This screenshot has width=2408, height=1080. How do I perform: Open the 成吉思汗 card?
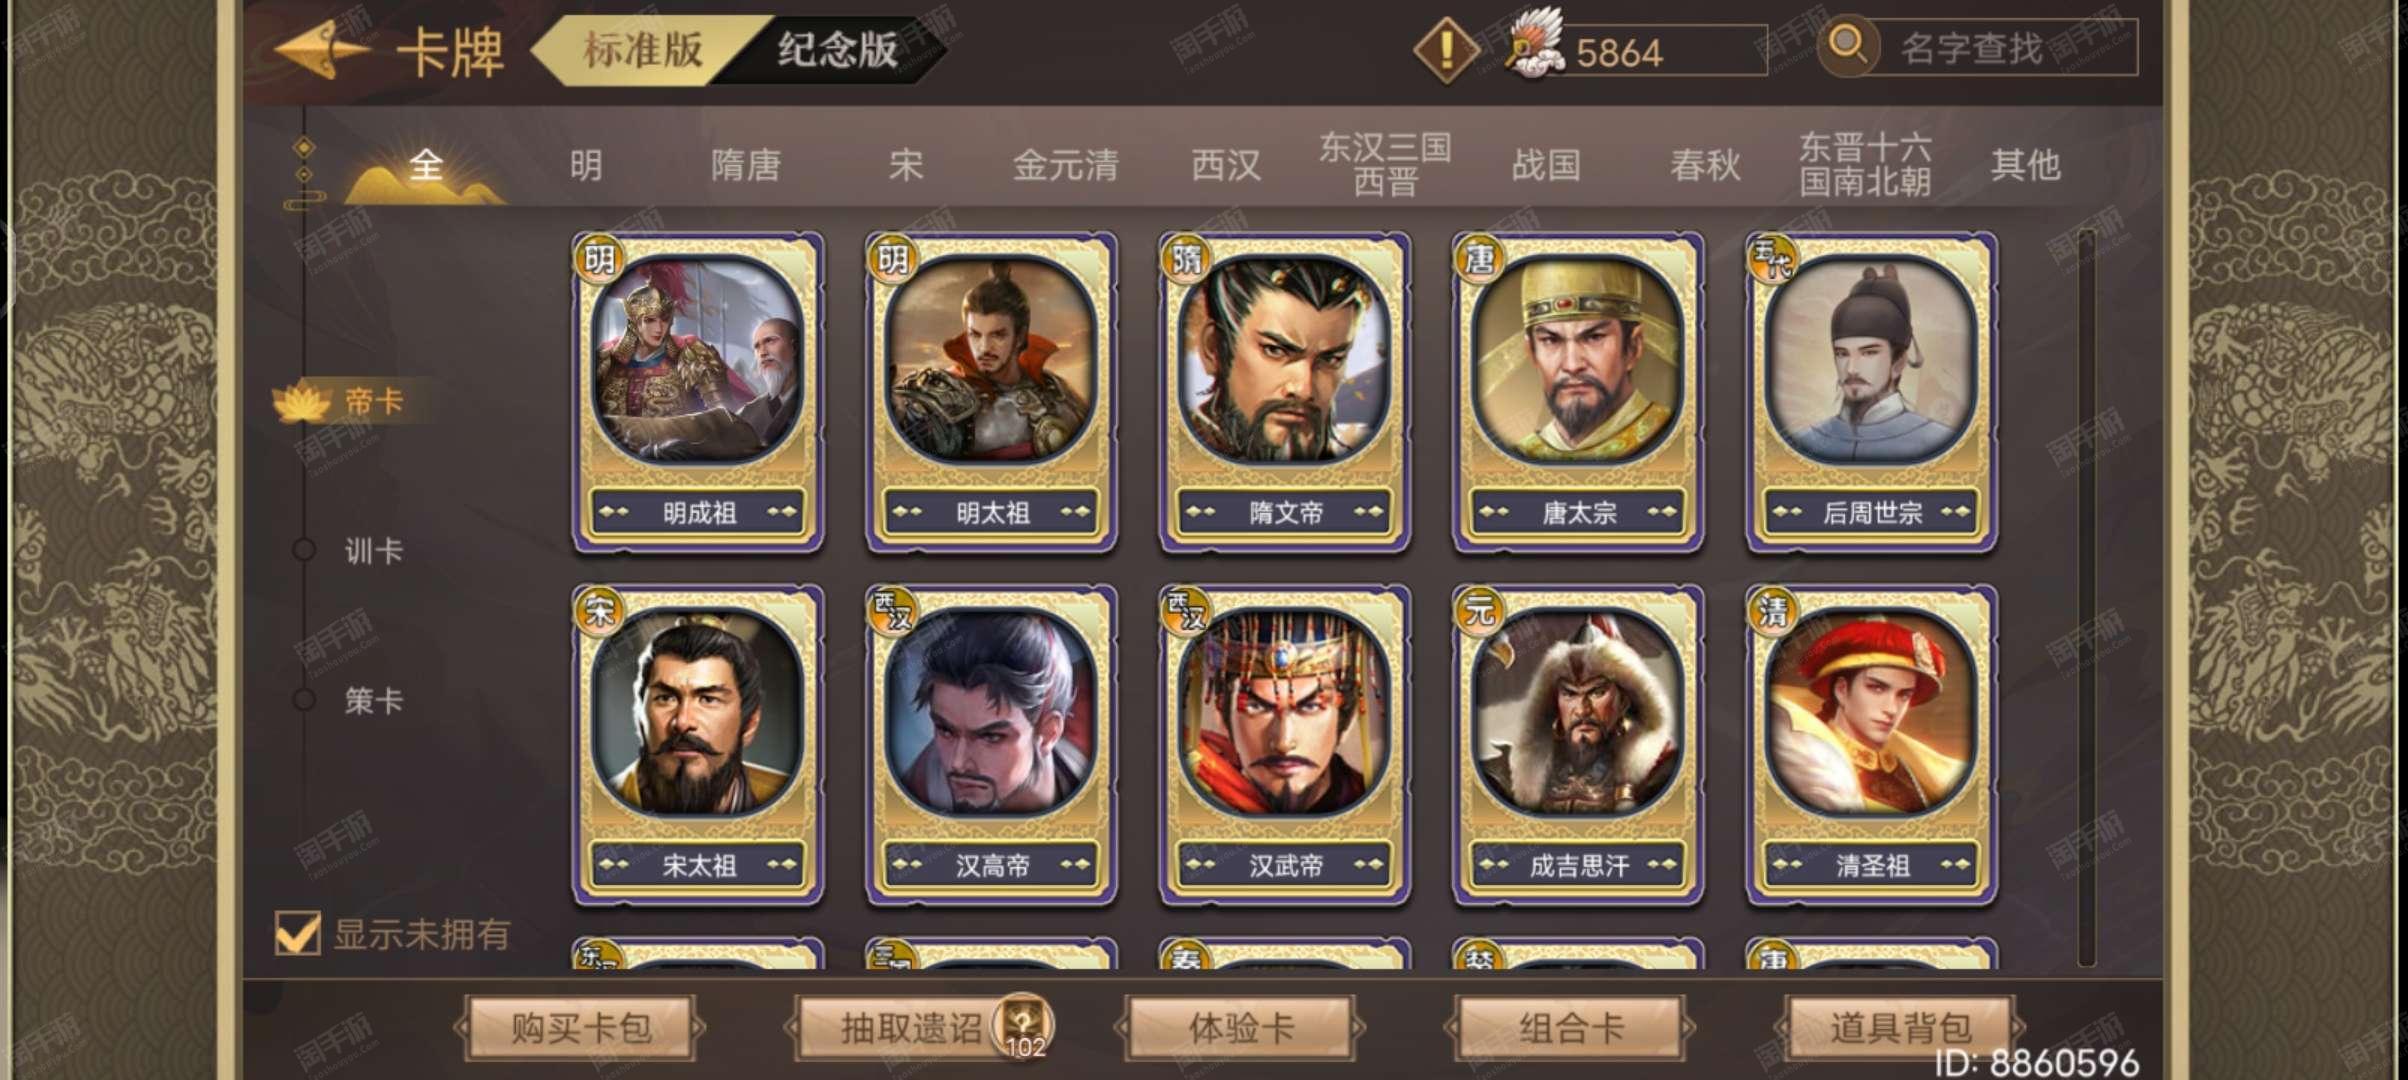tap(1577, 745)
